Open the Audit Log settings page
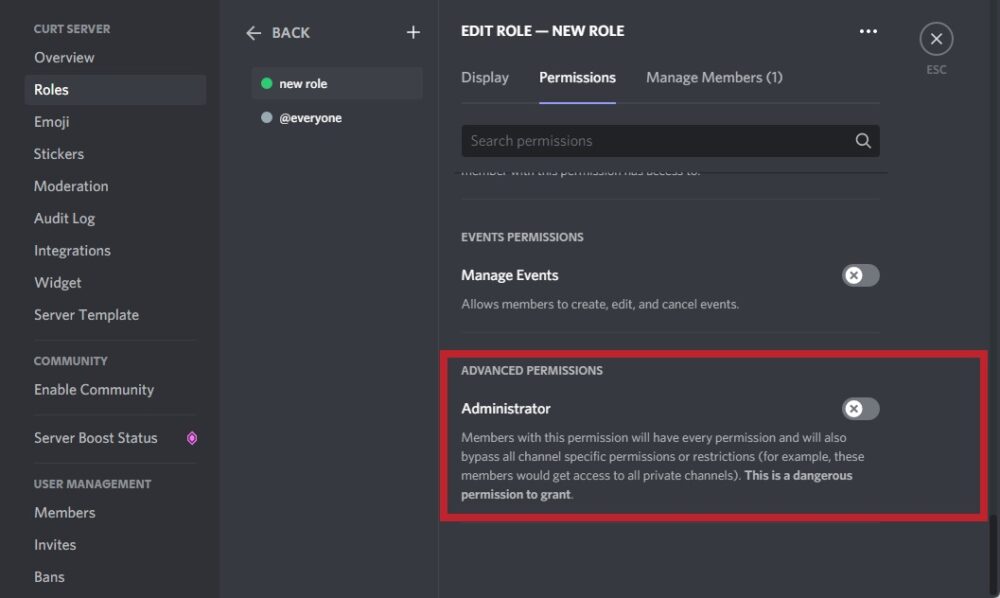 pos(64,218)
